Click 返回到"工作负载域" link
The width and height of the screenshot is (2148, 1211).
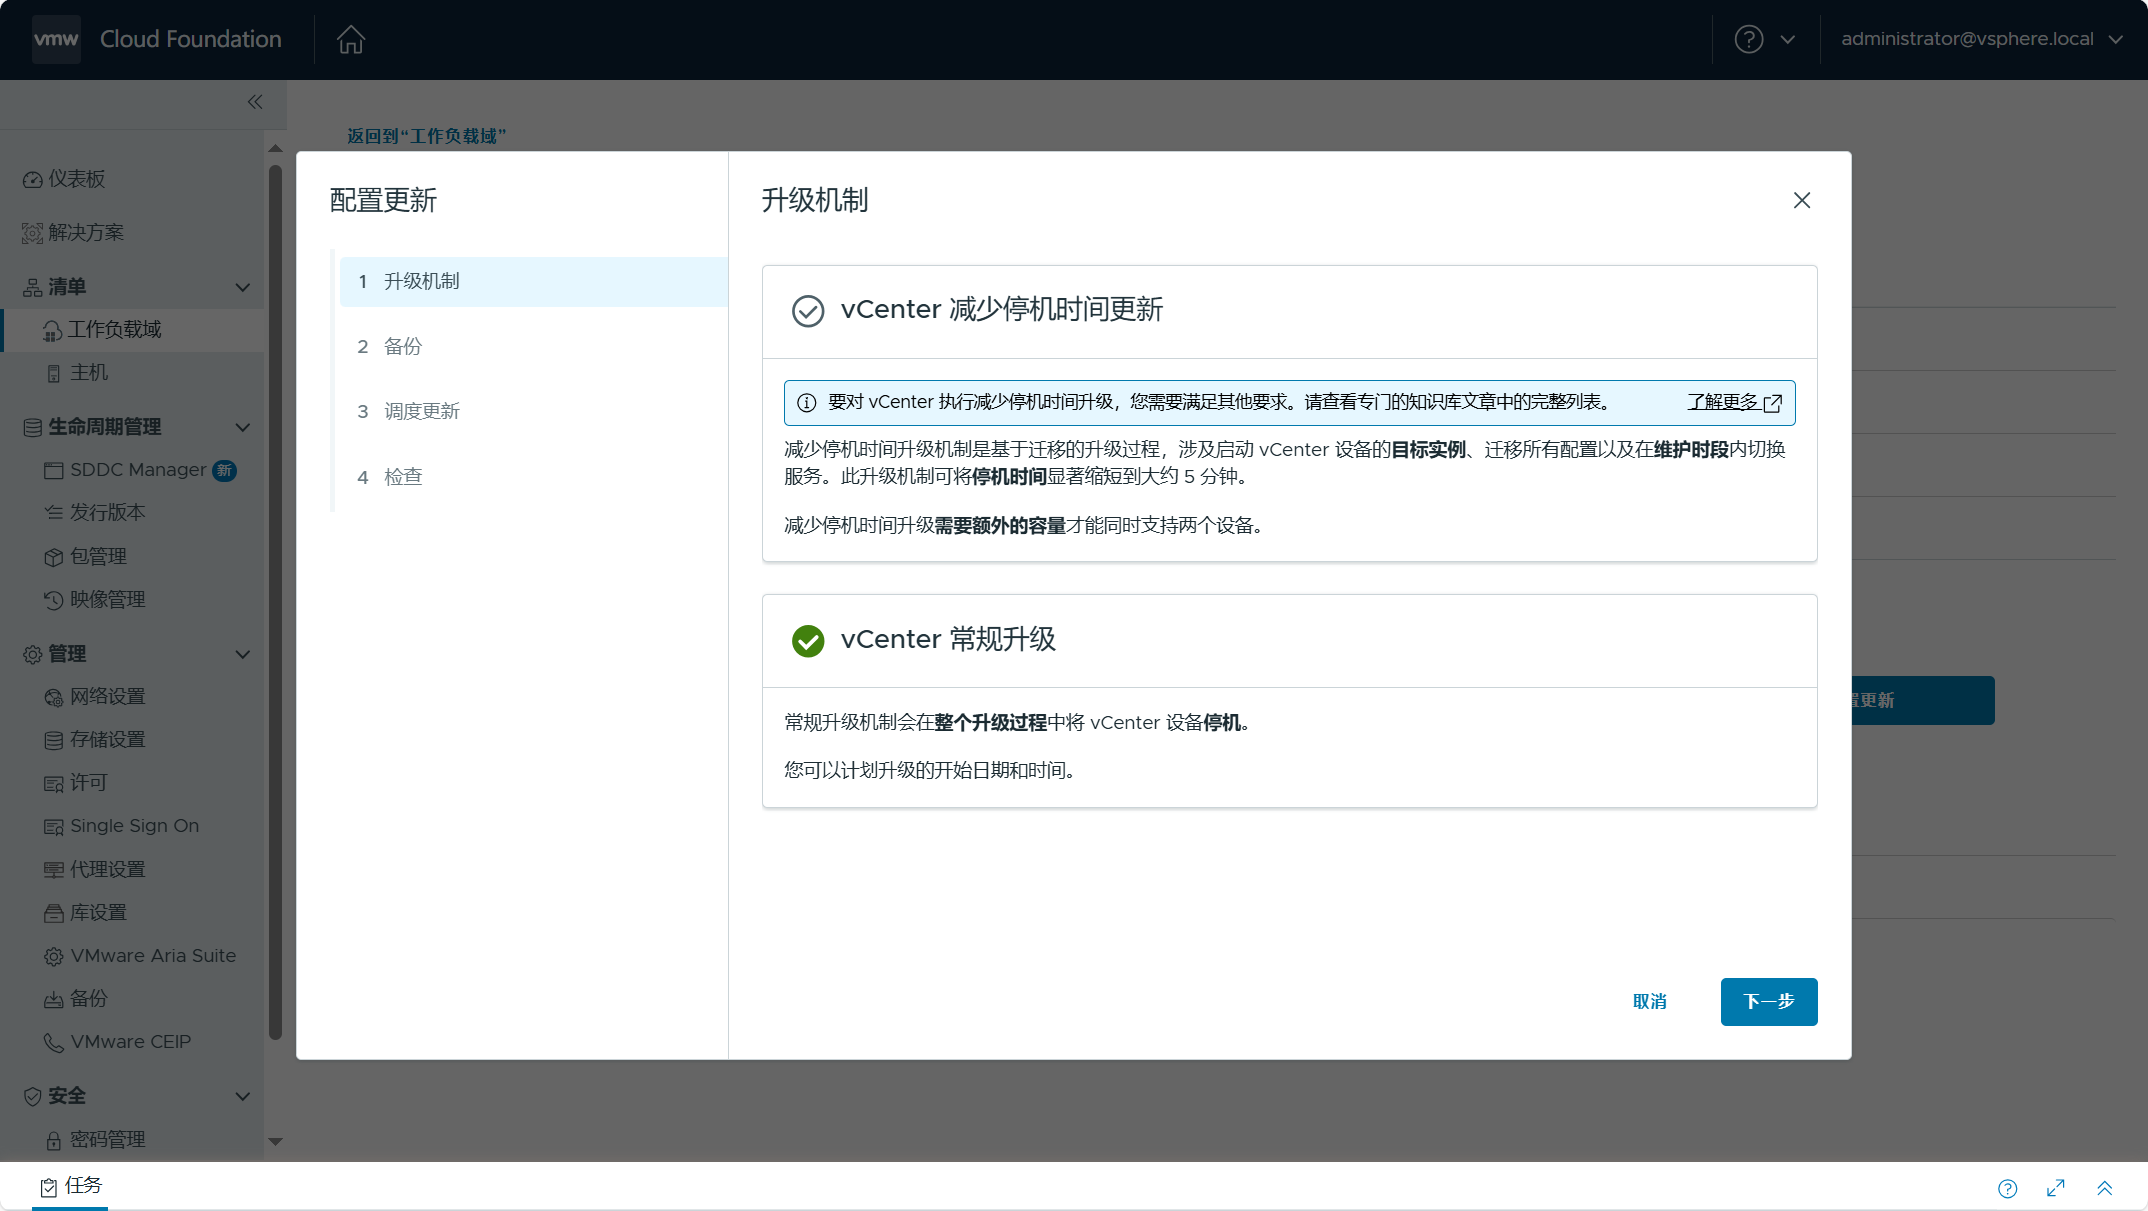click(x=427, y=136)
